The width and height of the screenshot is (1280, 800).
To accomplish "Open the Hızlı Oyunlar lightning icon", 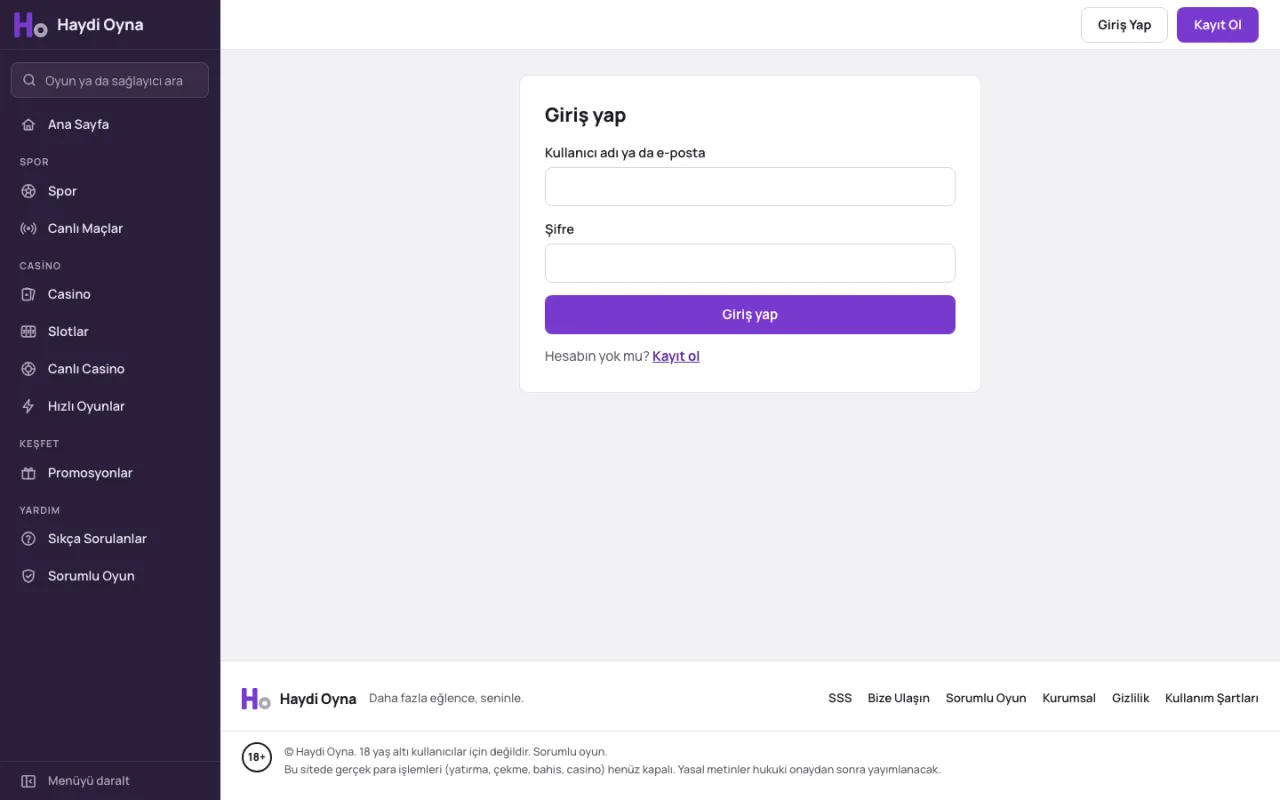I will [x=28, y=407].
